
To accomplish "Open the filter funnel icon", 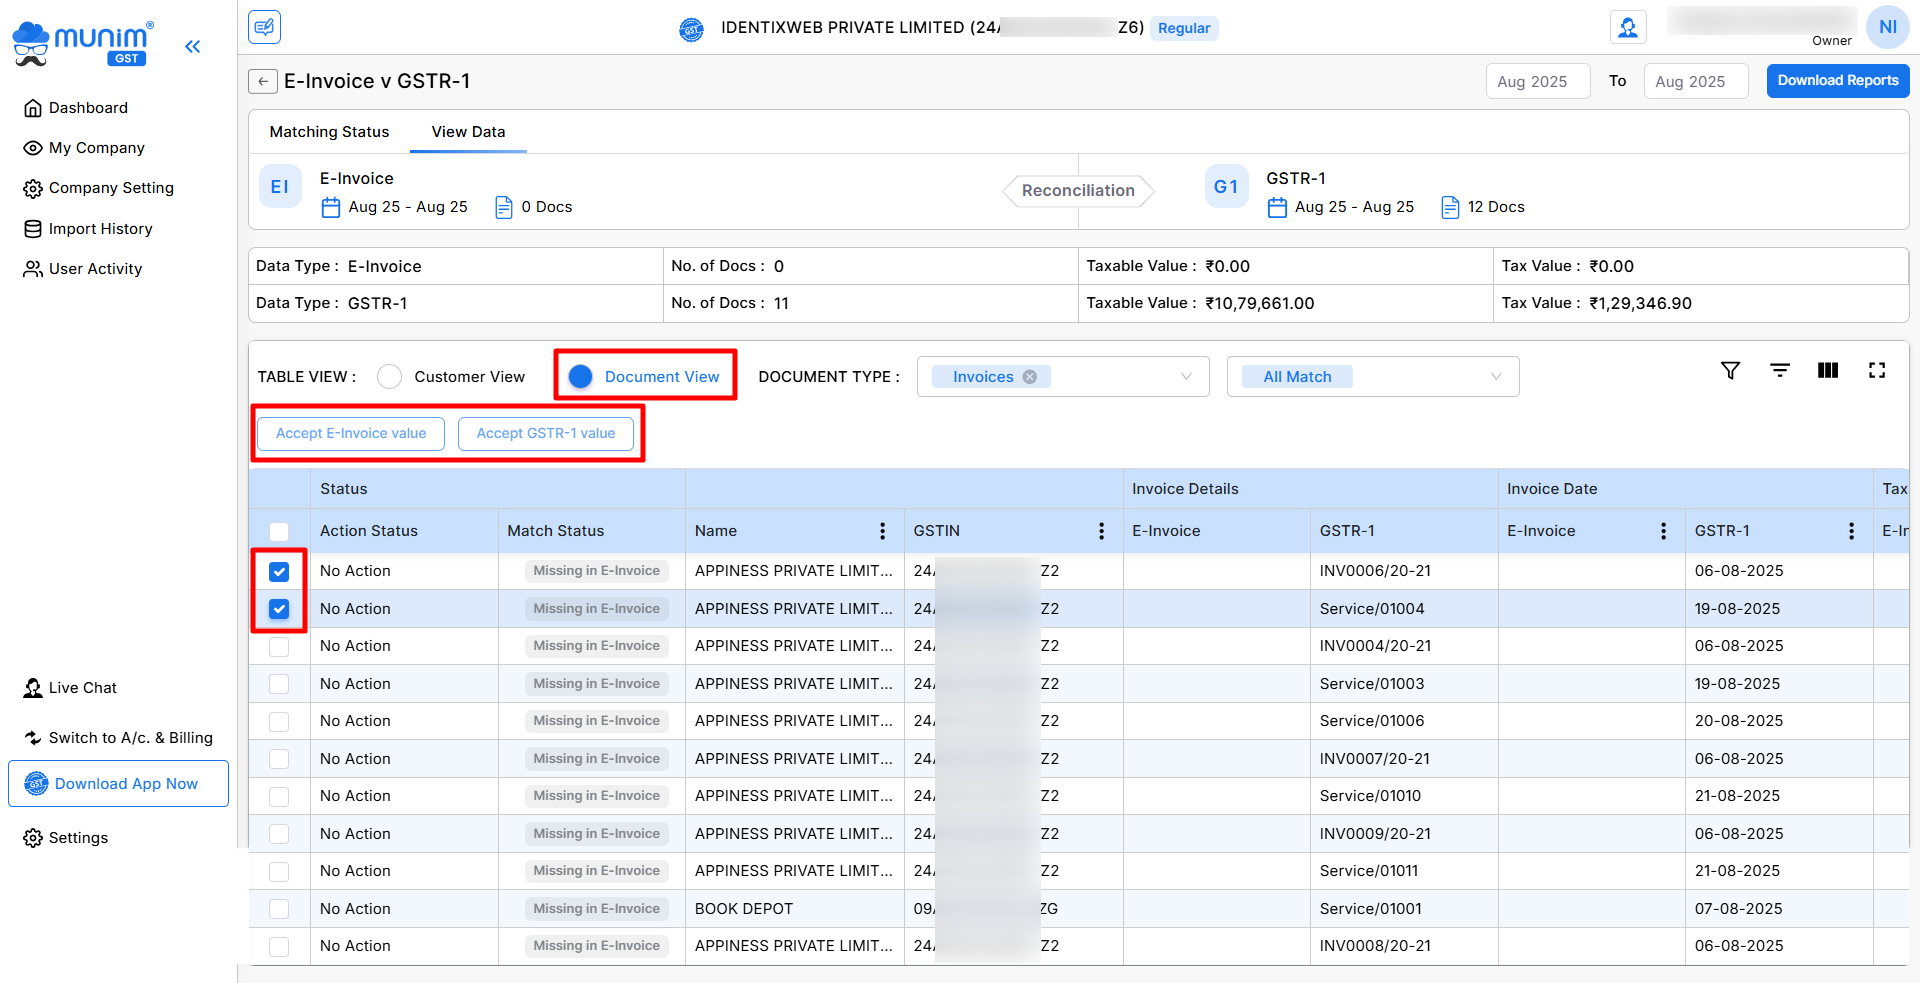I will pos(1730,371).
